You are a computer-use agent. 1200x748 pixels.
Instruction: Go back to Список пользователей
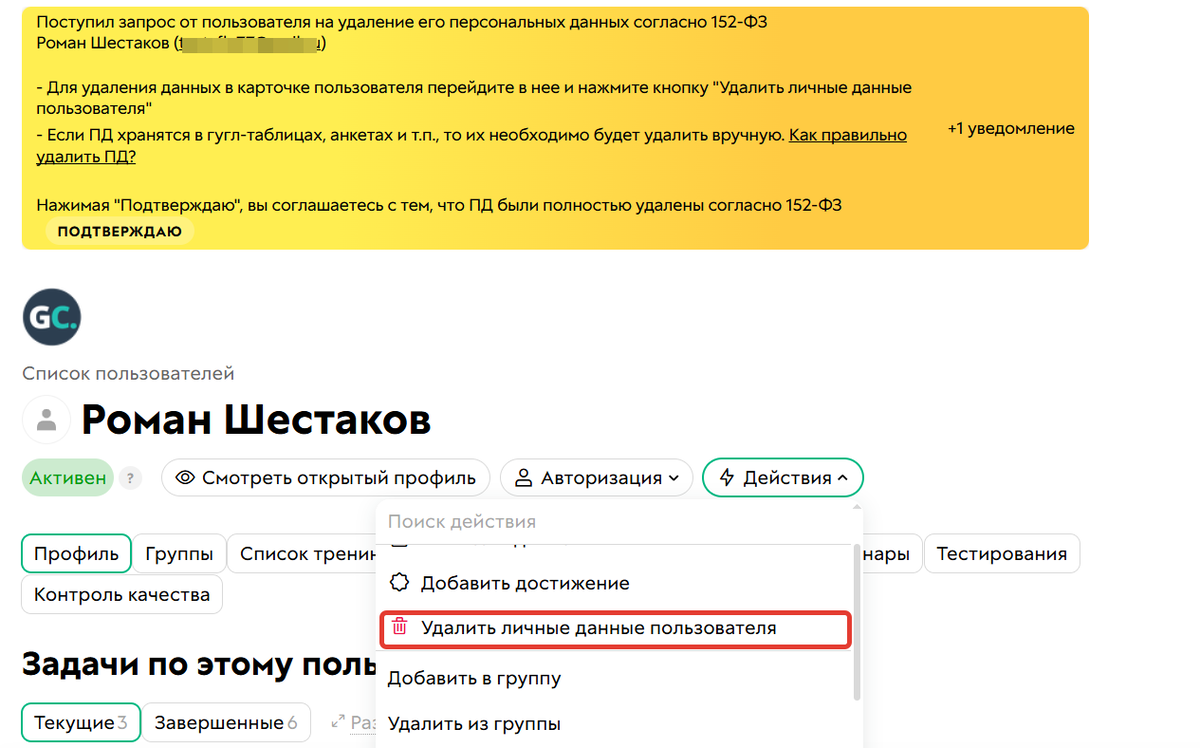128,373
